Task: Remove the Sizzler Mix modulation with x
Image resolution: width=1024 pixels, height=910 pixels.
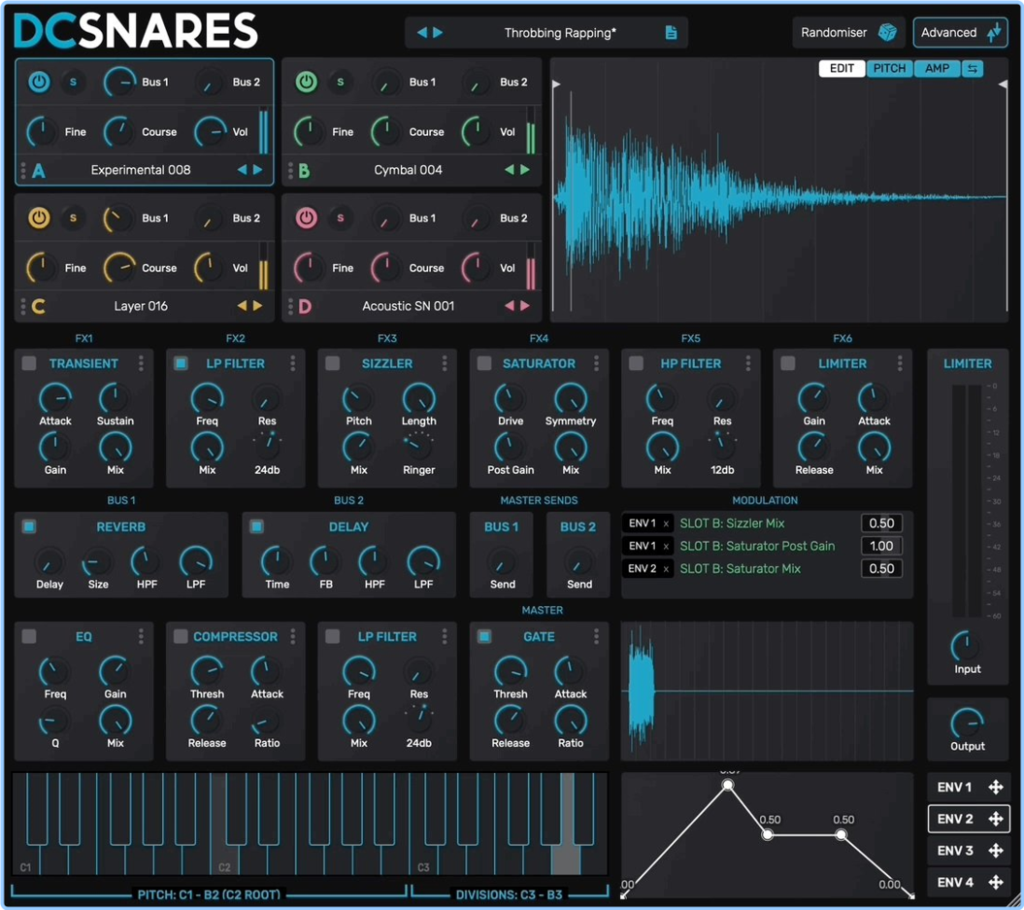Action: coord(666,524)
